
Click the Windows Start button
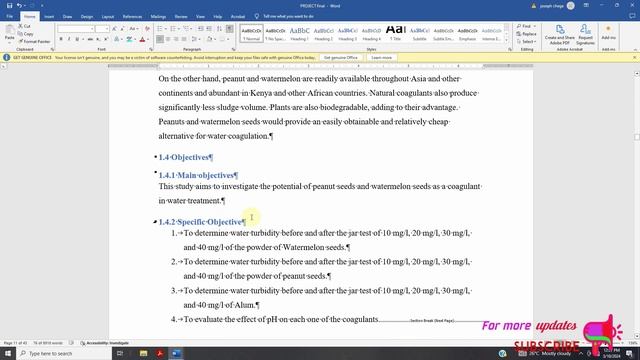[8, 353]
